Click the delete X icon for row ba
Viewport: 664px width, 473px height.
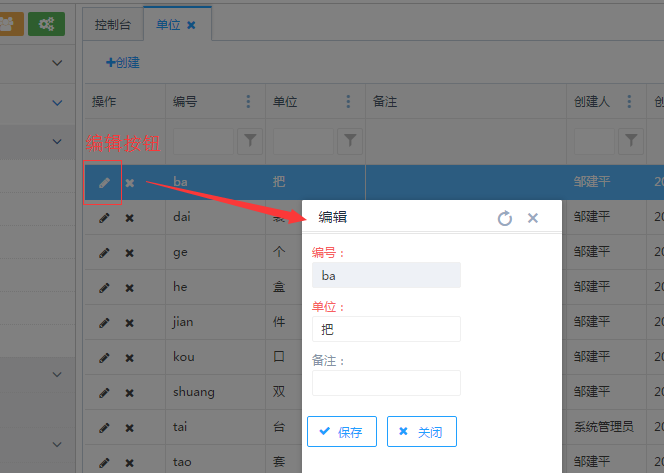click(x=129, y=182)
